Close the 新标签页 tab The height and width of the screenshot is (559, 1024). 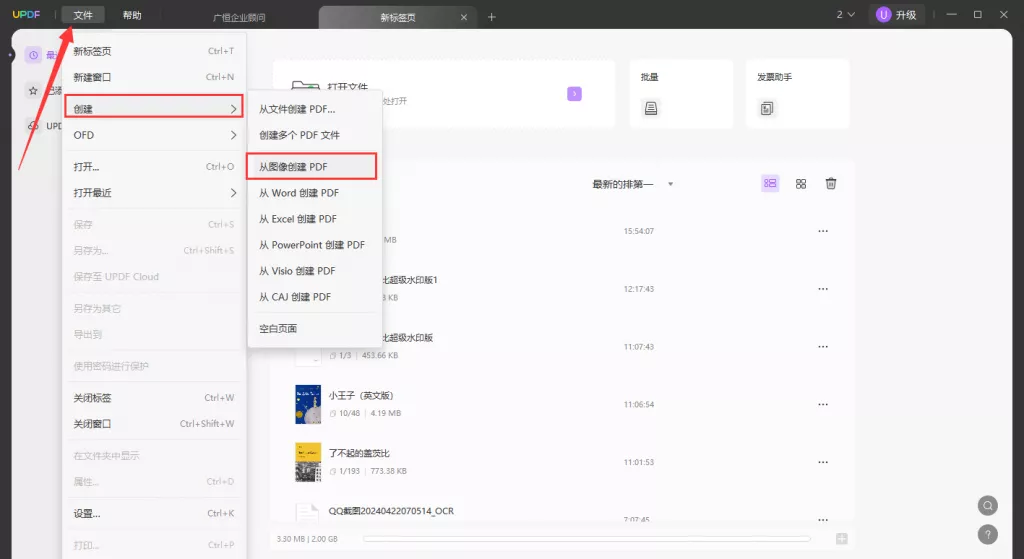coord(464,17)
